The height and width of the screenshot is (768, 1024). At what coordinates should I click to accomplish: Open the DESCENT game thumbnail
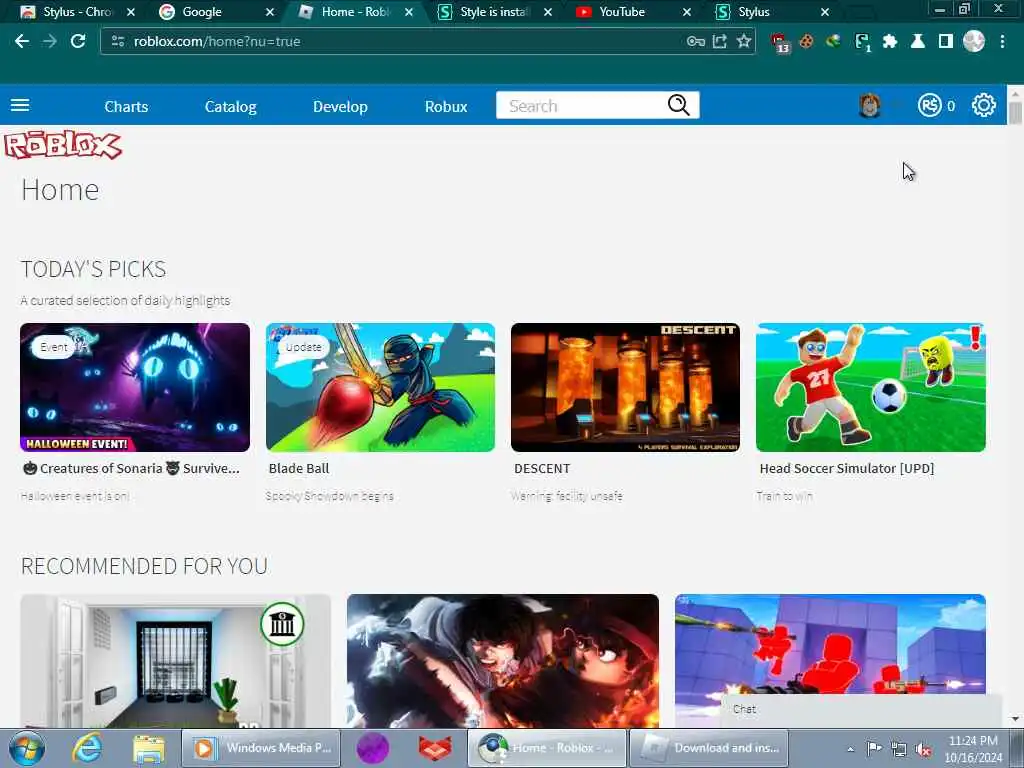[x=625, y=387]
